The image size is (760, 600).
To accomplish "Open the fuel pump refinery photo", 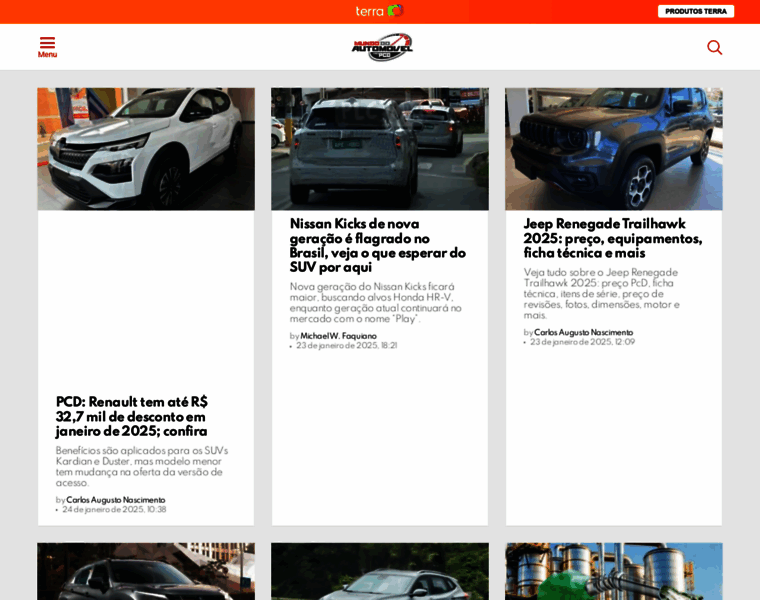I will (614, 571).
